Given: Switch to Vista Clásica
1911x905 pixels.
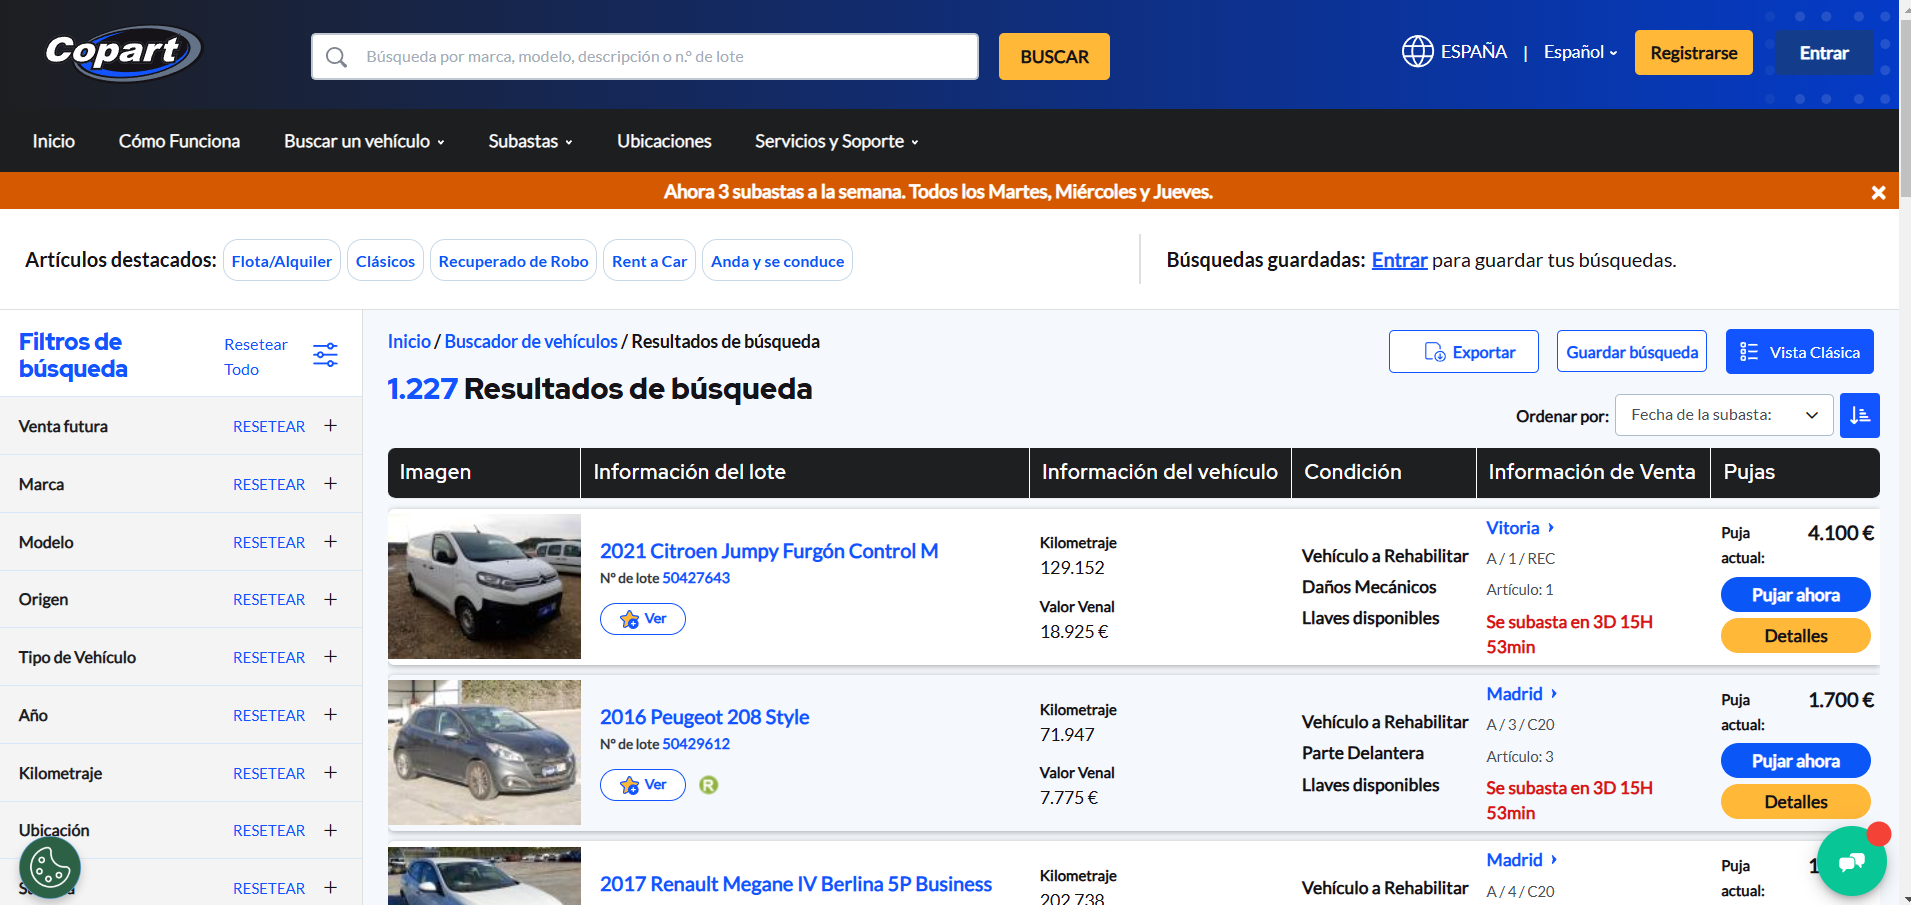Looking at the screenshot, I should 1799,352.
